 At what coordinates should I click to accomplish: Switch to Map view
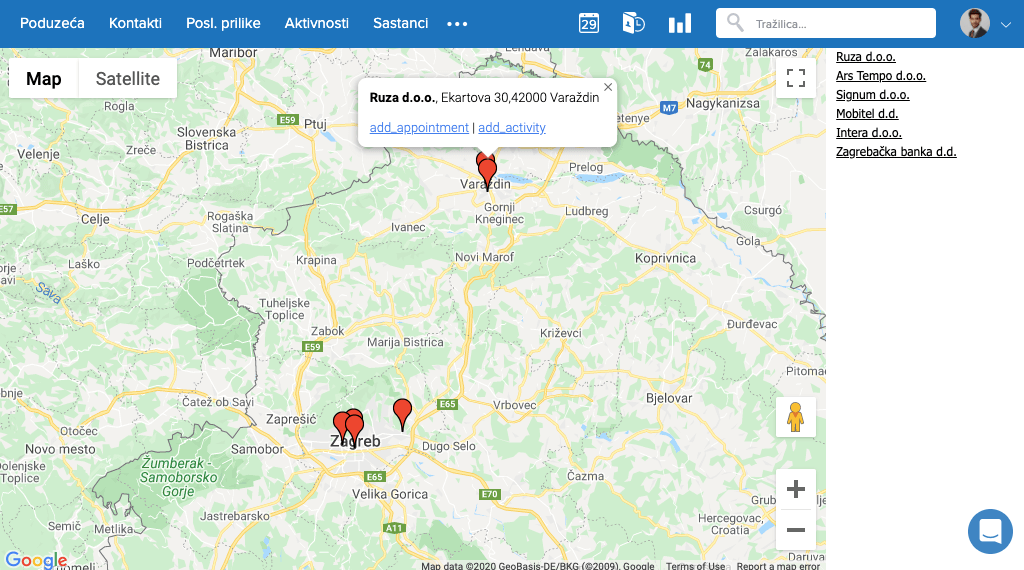(44, 78)
